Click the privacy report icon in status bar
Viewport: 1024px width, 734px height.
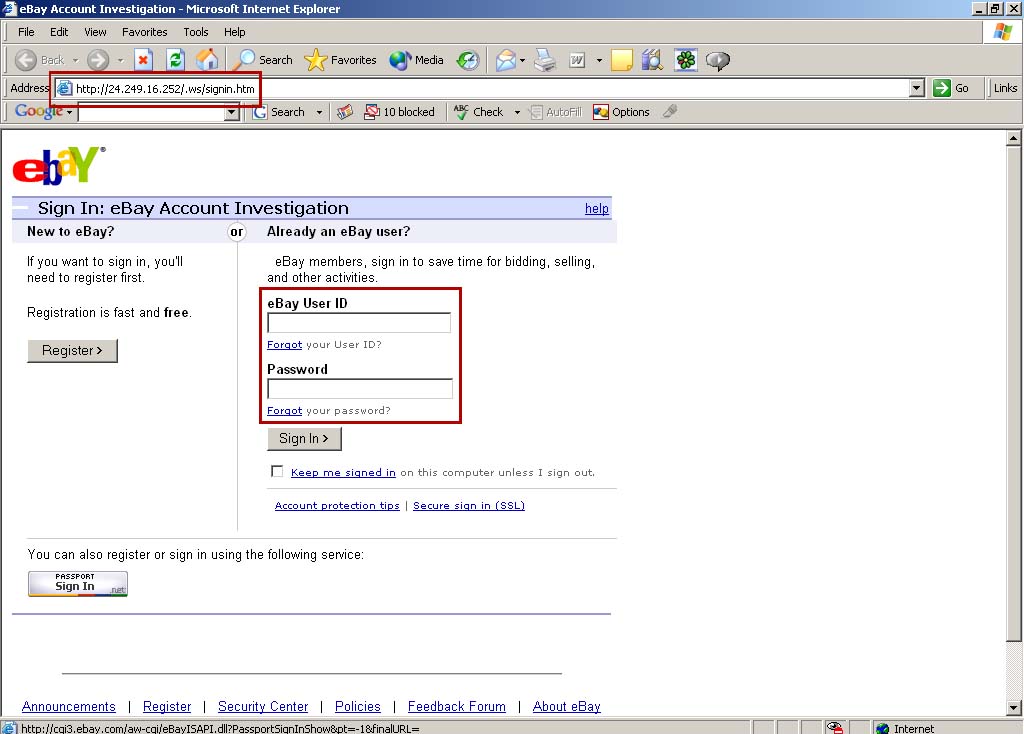pos(835,728)
